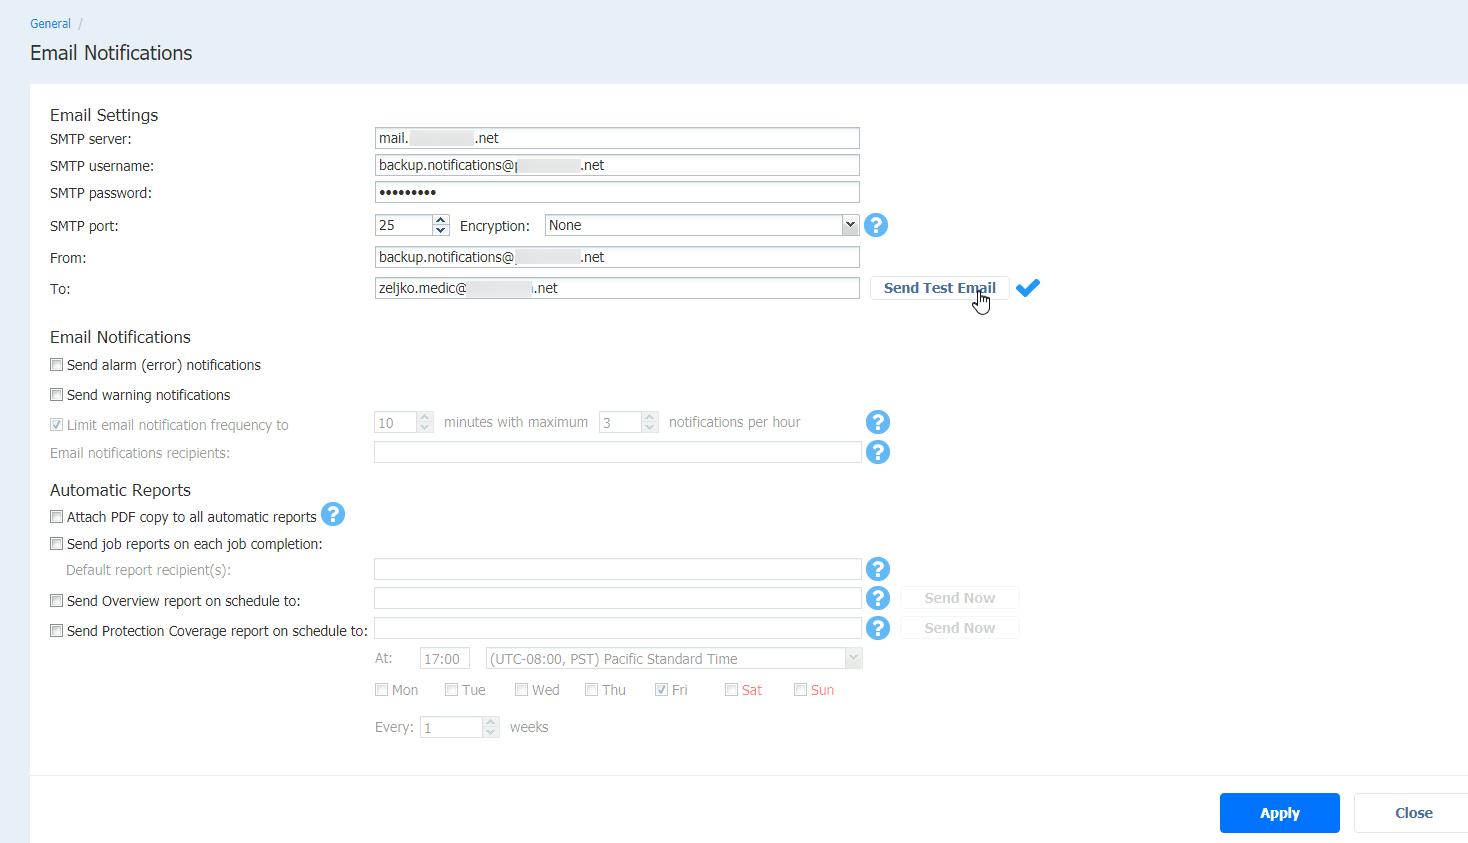Image resolution: width=1468 pixels, height=843 pixels.
Task: Open help for Overview report schedule
Action: (x=878, y=598)
